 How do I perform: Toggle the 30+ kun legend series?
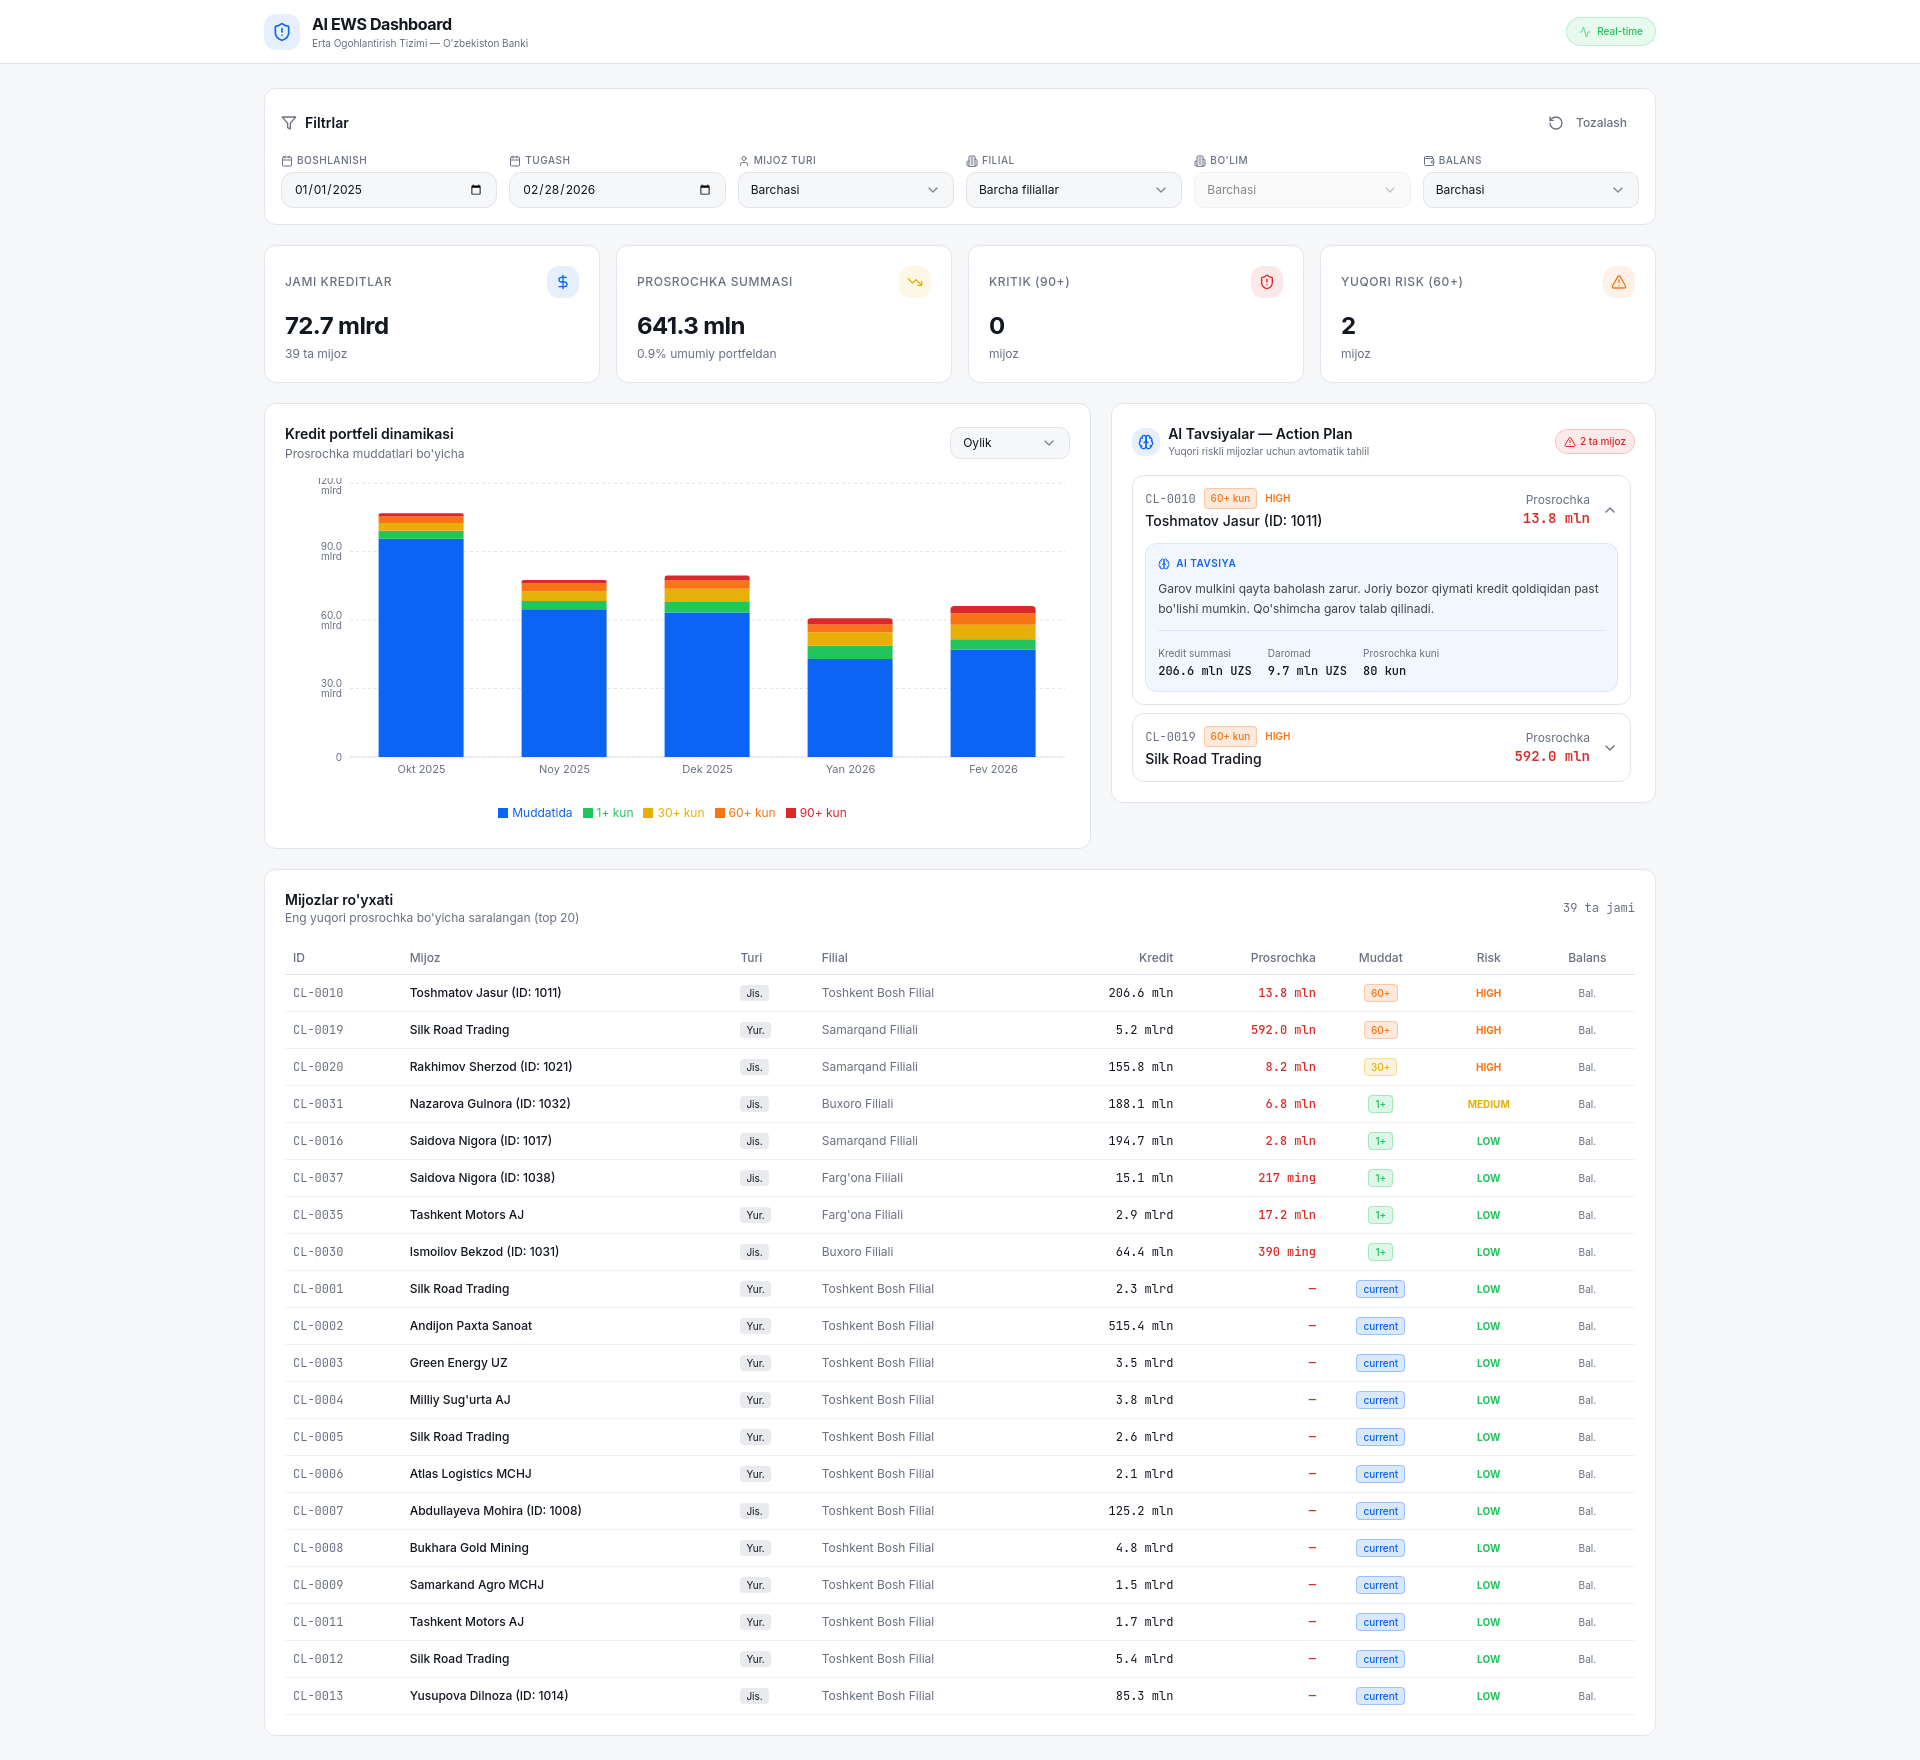[674, 813]
